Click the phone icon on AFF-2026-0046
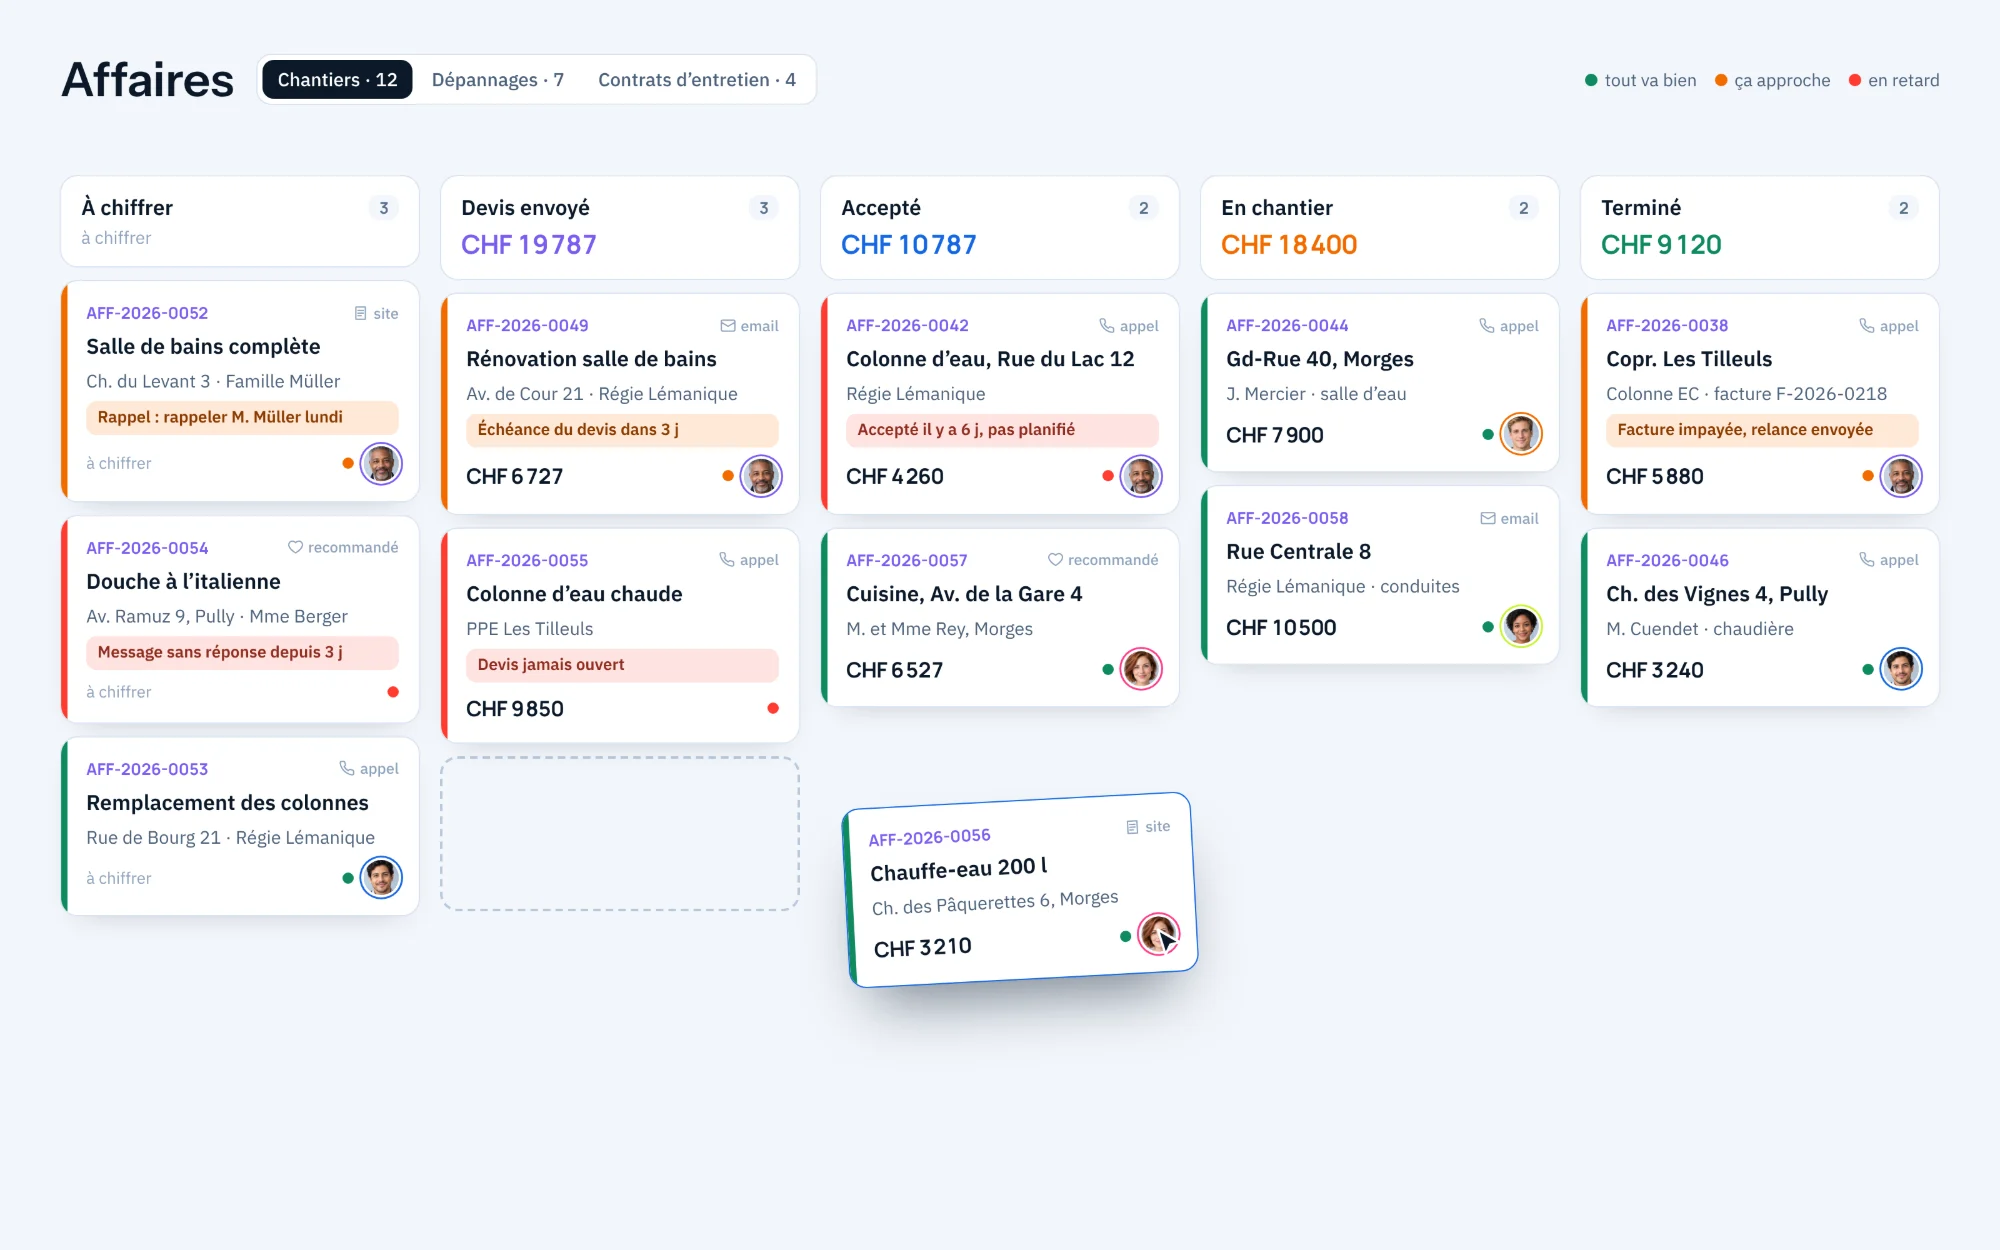The image size is (2000, 1250). point(1867,560)
